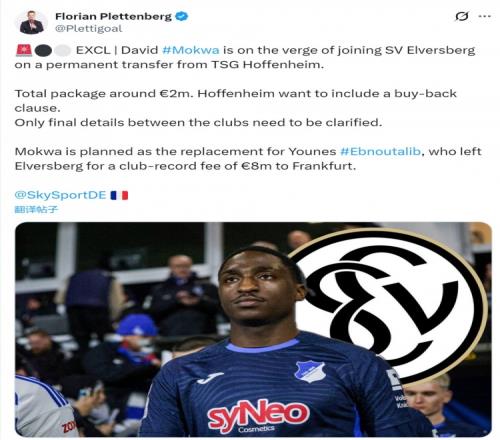Click the 翻译帖子 translate post link
The width and height of the screenshot is (500, 440).
pyautogui.click(x=36, y=209)
